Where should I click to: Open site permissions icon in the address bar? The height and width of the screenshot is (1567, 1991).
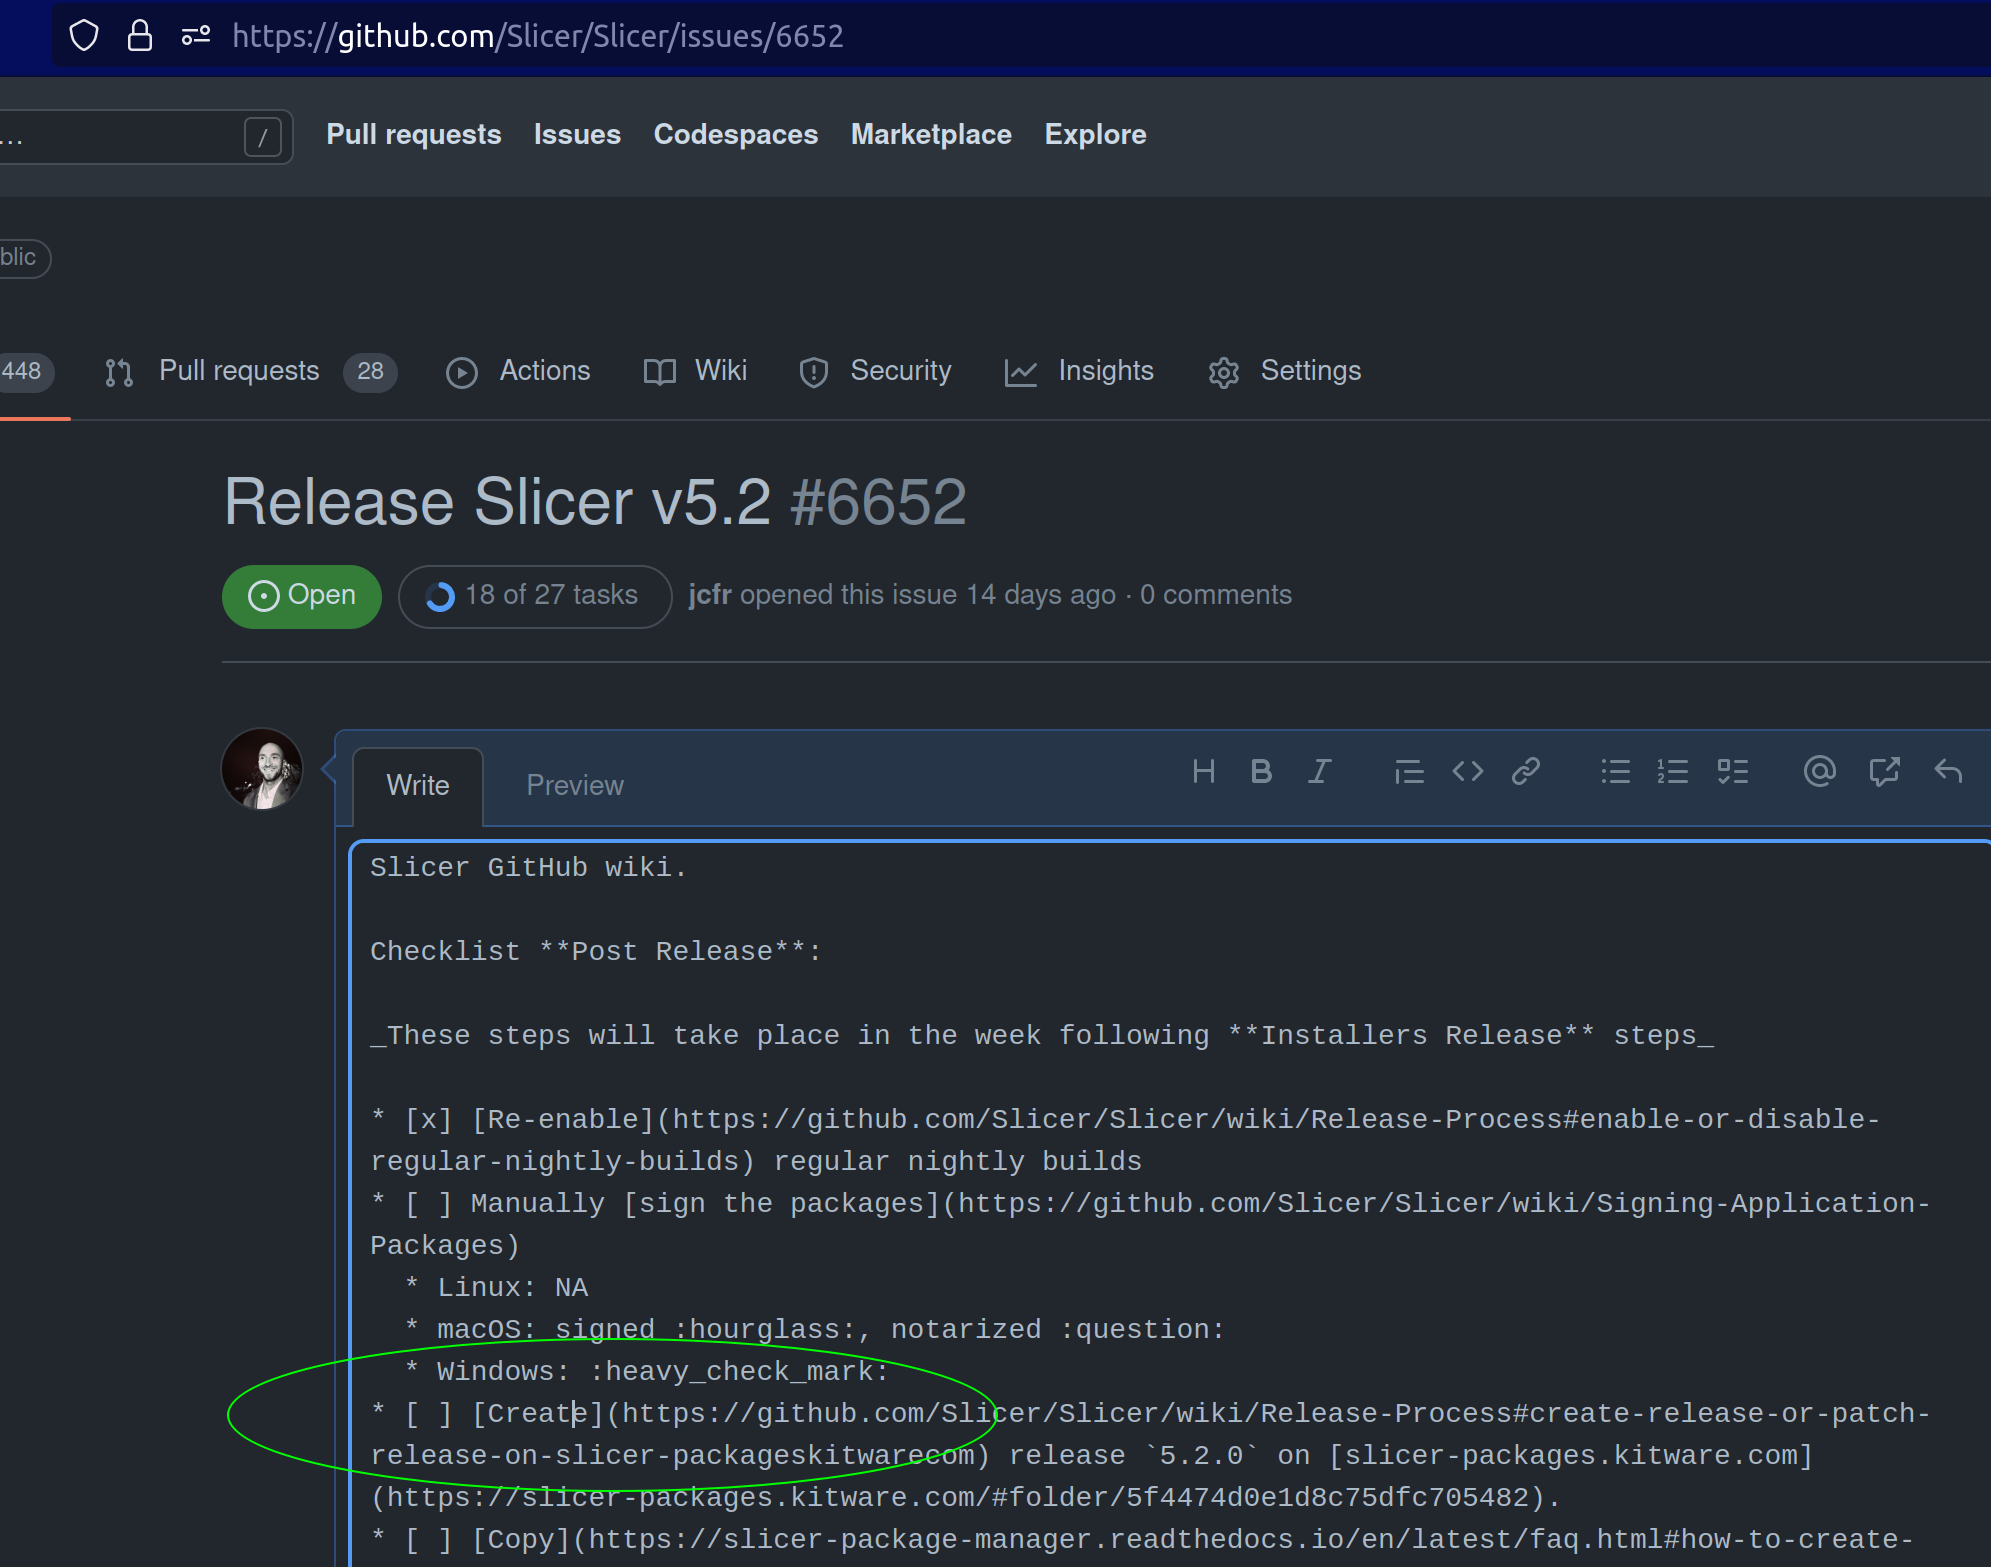point(195,36)
